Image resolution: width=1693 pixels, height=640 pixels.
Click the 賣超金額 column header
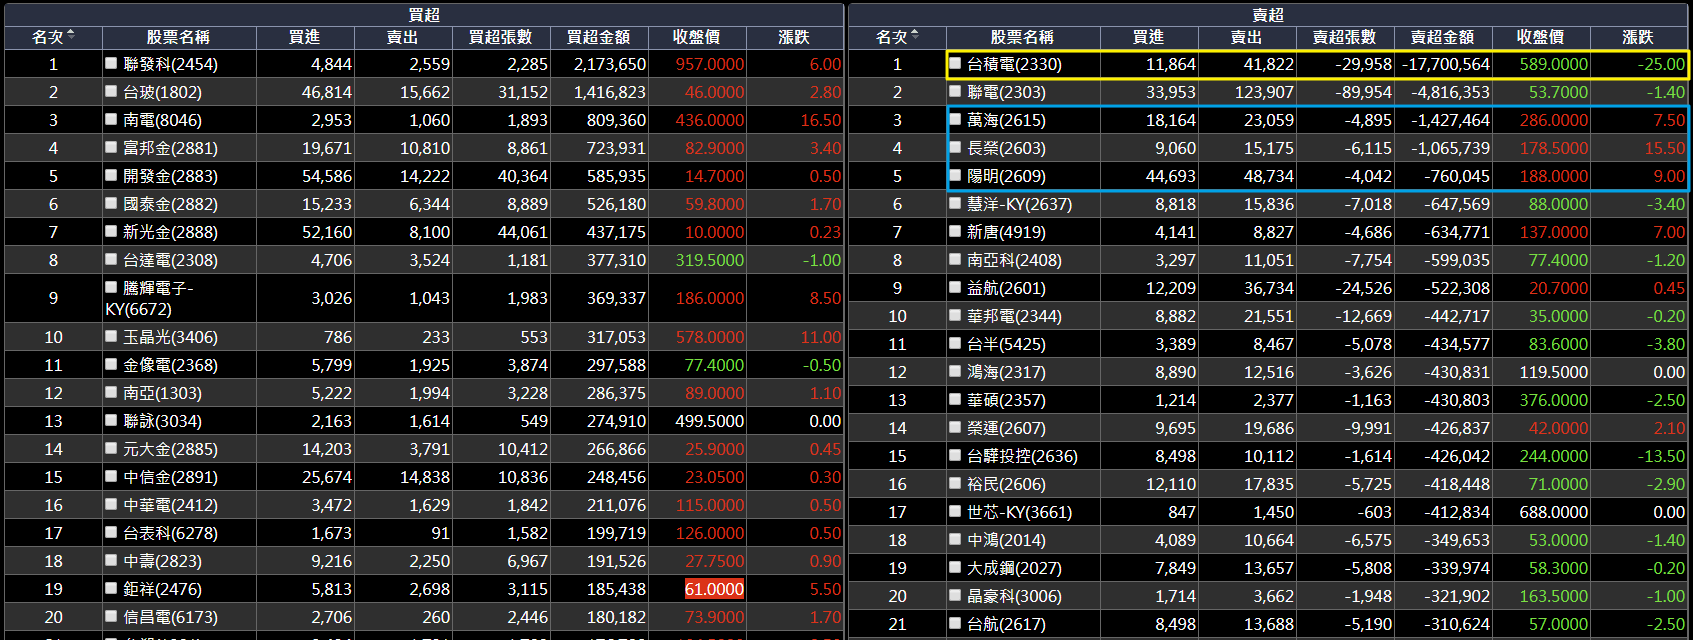tap(1443, 37)
